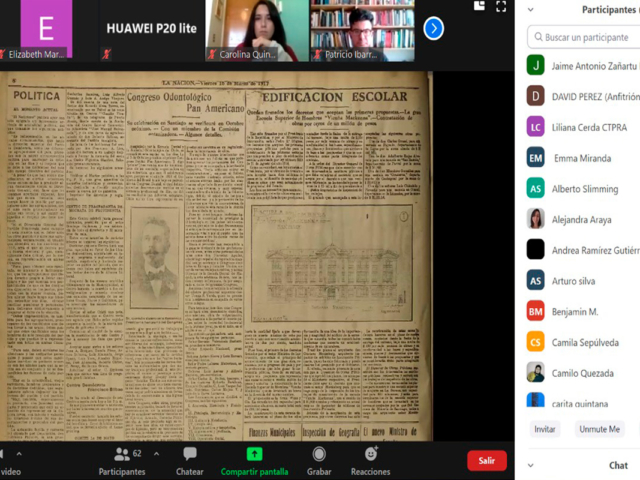Click the red BM avatar icon
The width and height of the screenshot is (640, 480).
pyautogui.click(x=536, y=311)
